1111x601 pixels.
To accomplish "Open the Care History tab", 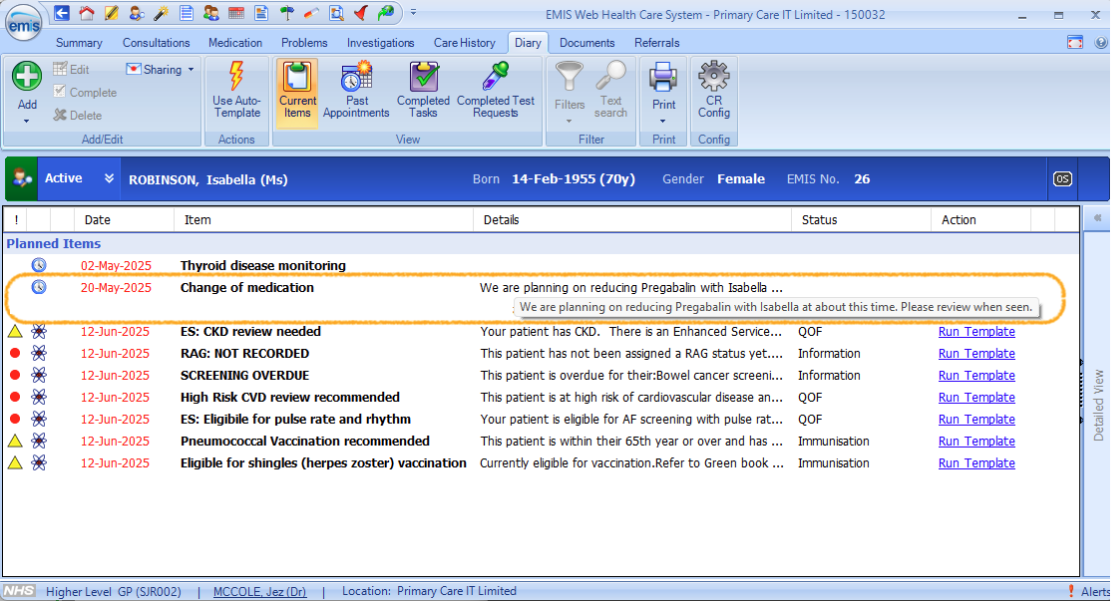I will tap(464, 43).
